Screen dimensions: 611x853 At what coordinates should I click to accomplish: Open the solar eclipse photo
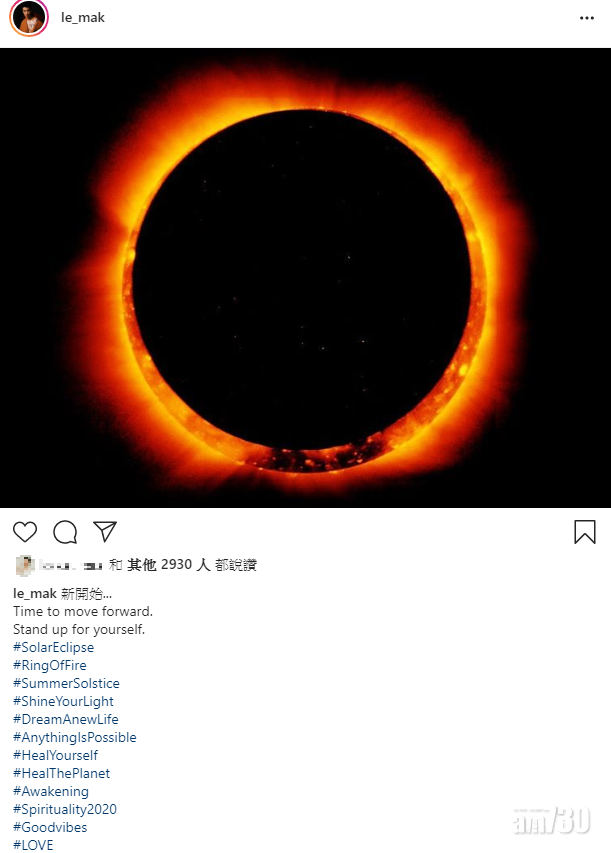click(x=305, y=277)
